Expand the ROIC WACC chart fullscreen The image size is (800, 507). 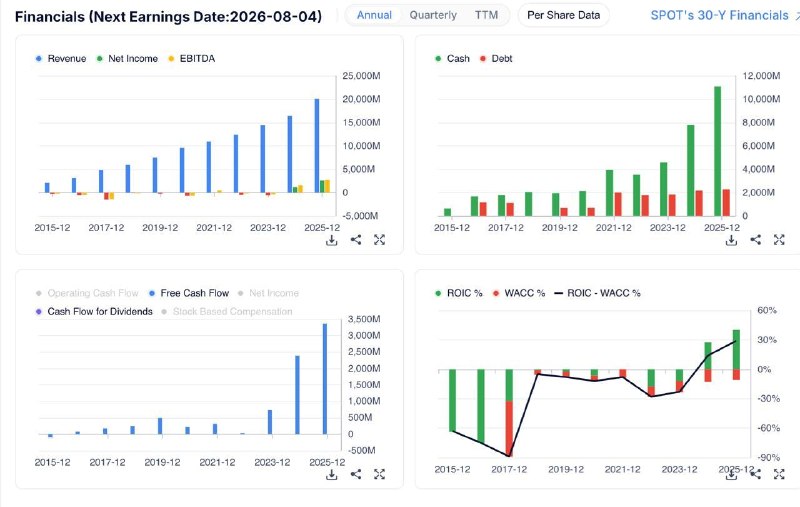[779, 474]
